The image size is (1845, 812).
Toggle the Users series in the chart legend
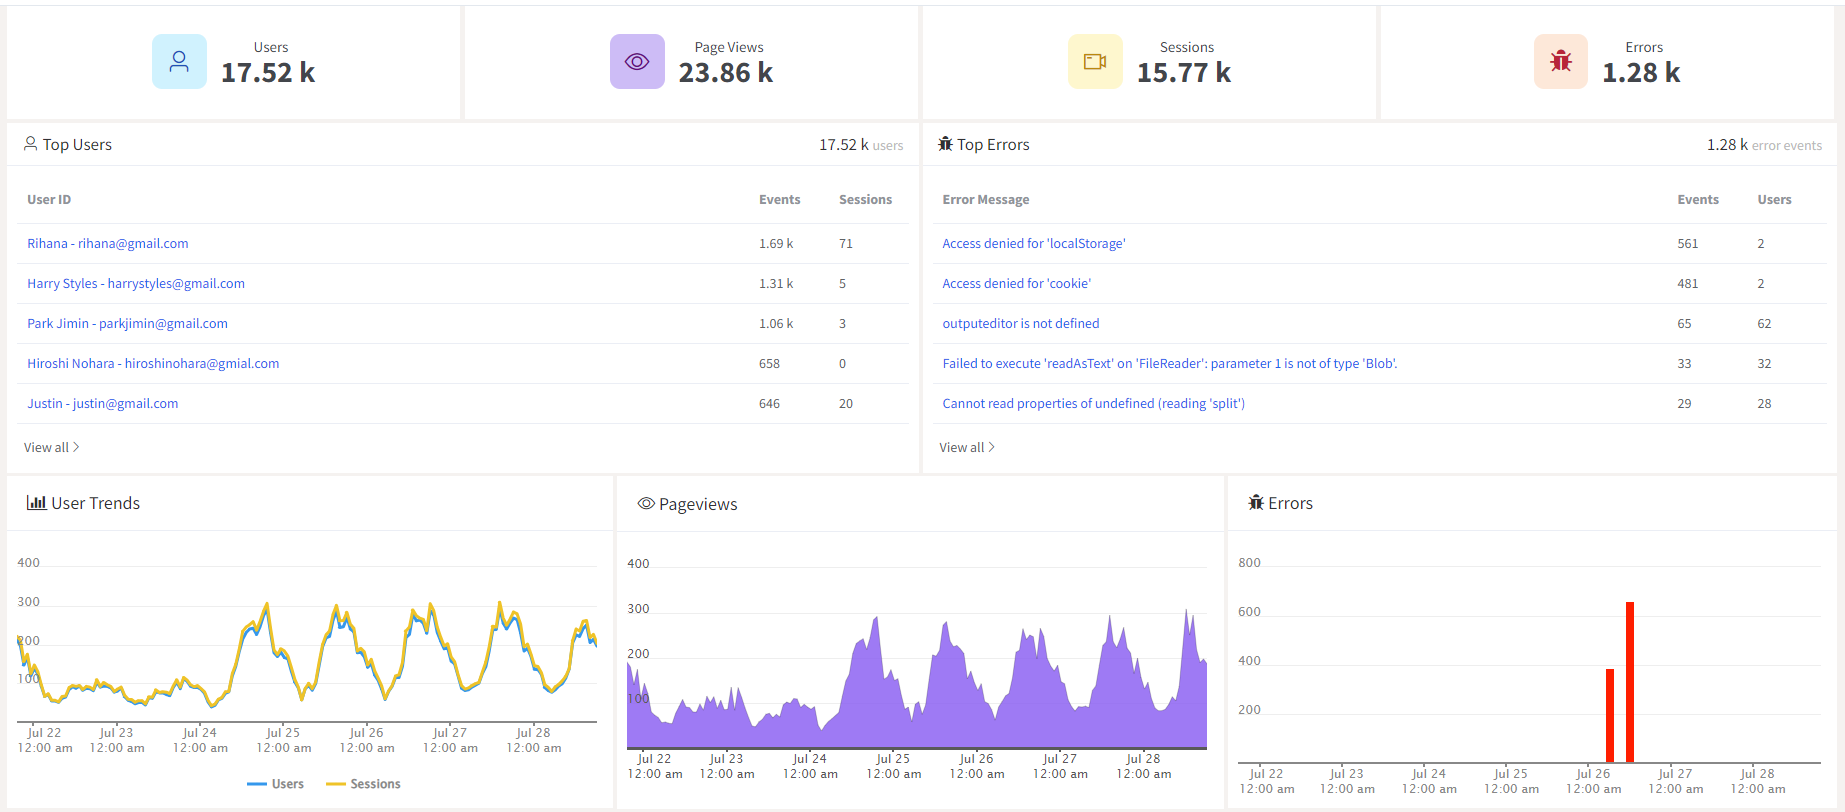pyautogui.click(x=276, y=784)
